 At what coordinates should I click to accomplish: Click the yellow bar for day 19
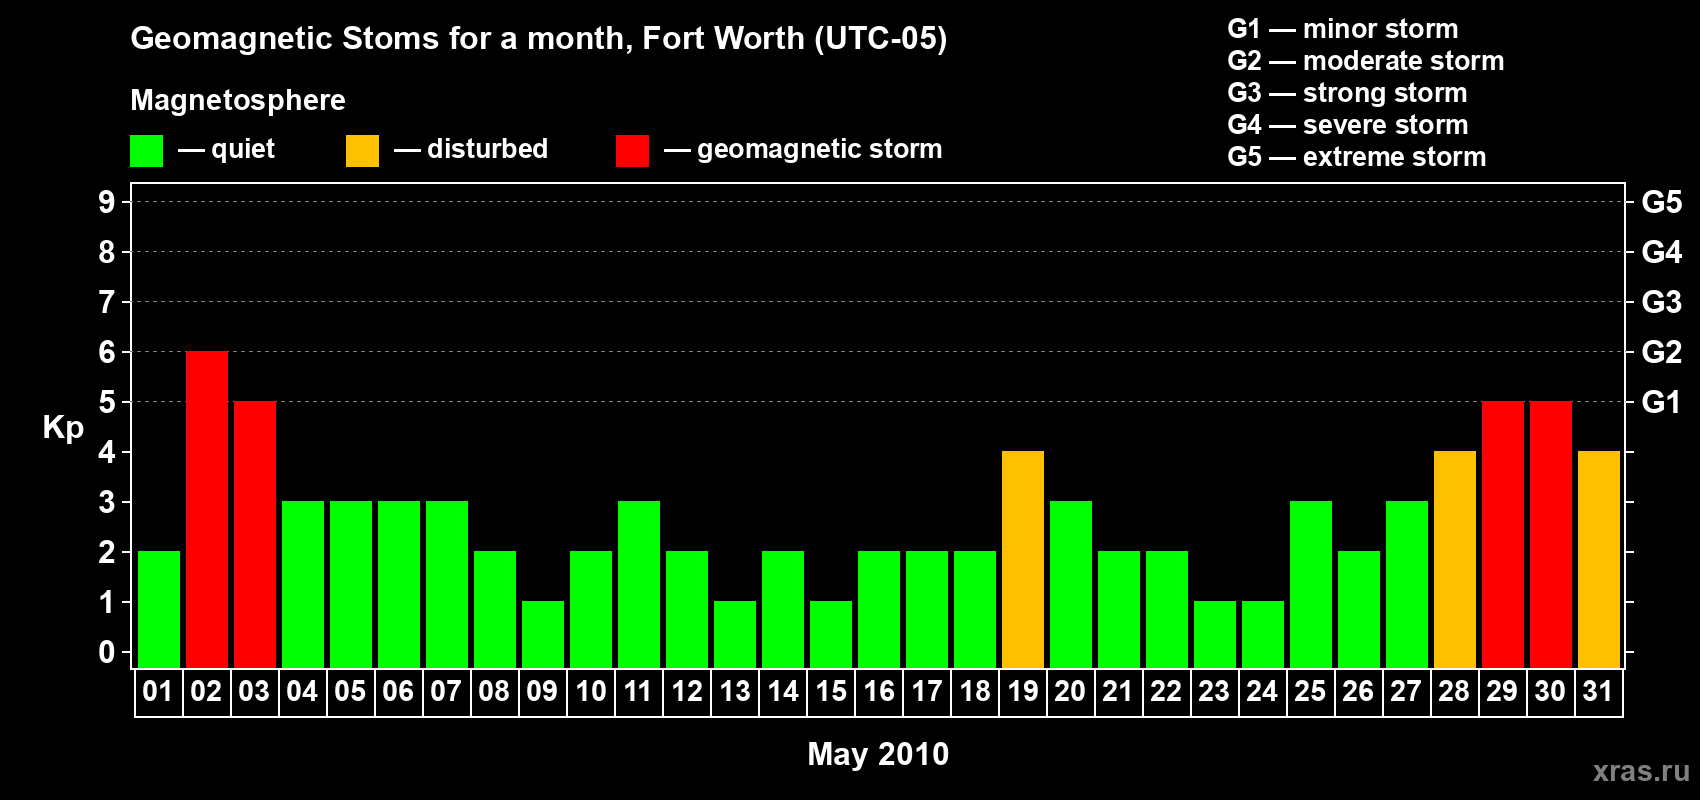pyautogui.click(x=1023, y=560)
